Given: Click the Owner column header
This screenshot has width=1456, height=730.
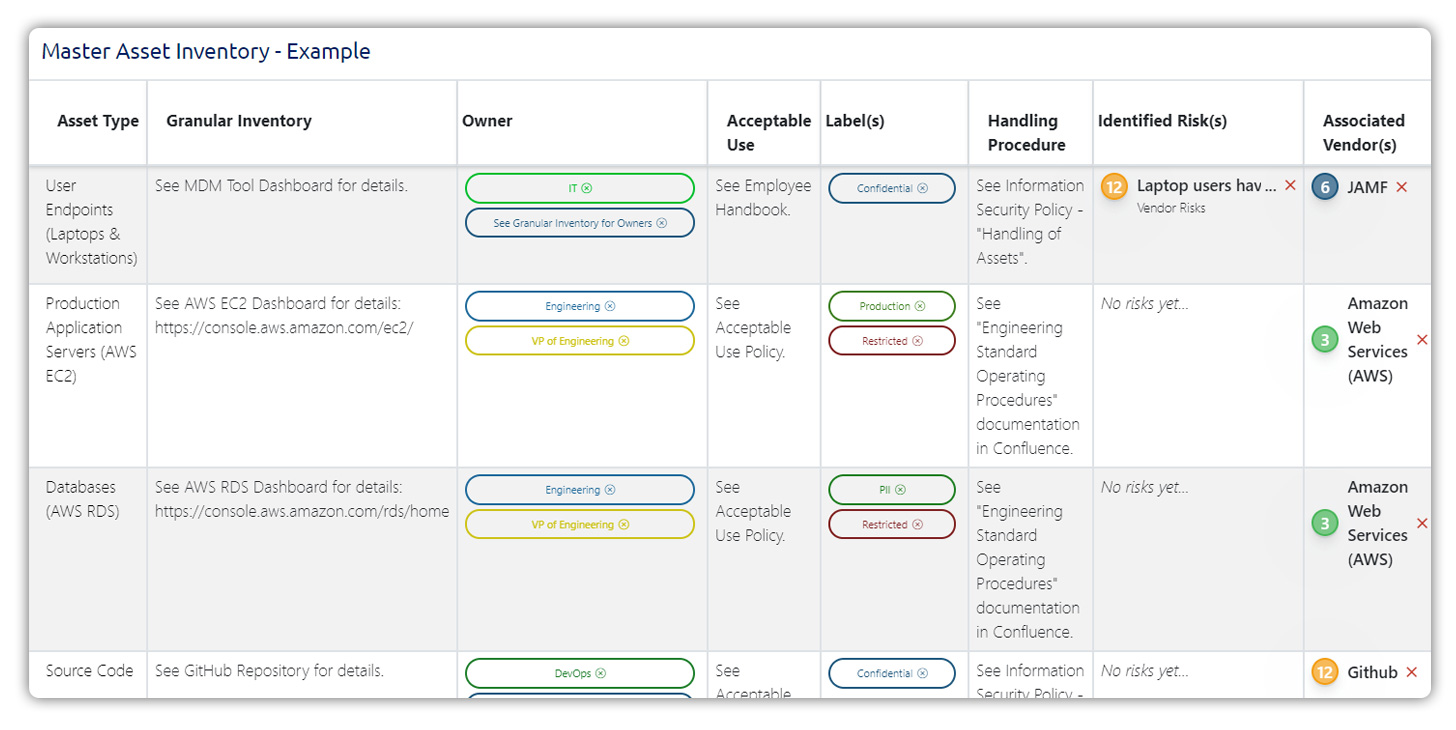Looking at the screenshot, I should pos(487,121).
